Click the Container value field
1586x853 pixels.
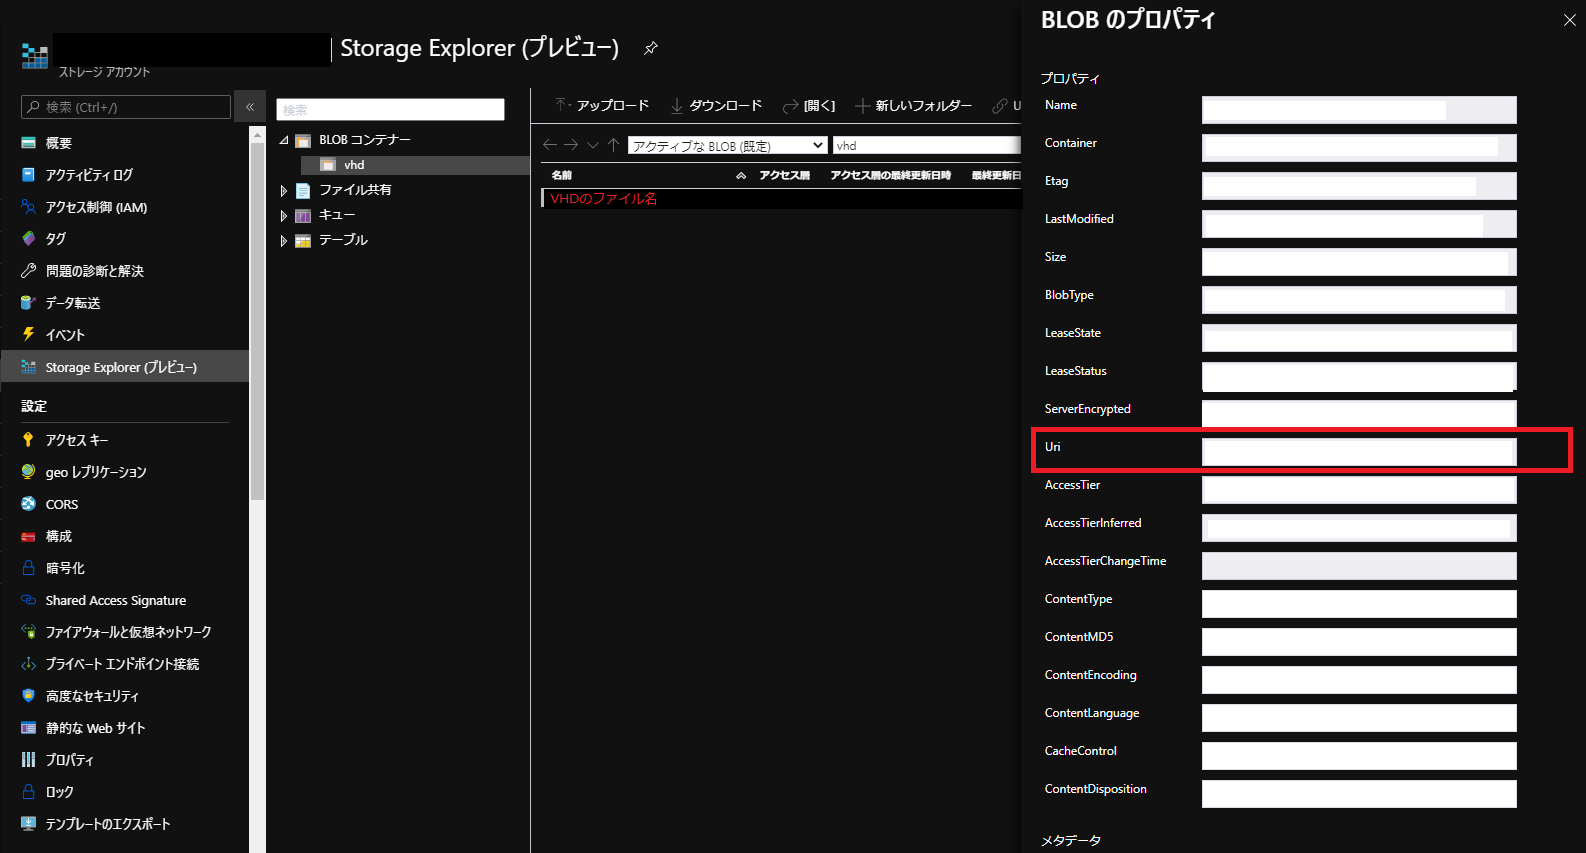tap(1359, 148)
